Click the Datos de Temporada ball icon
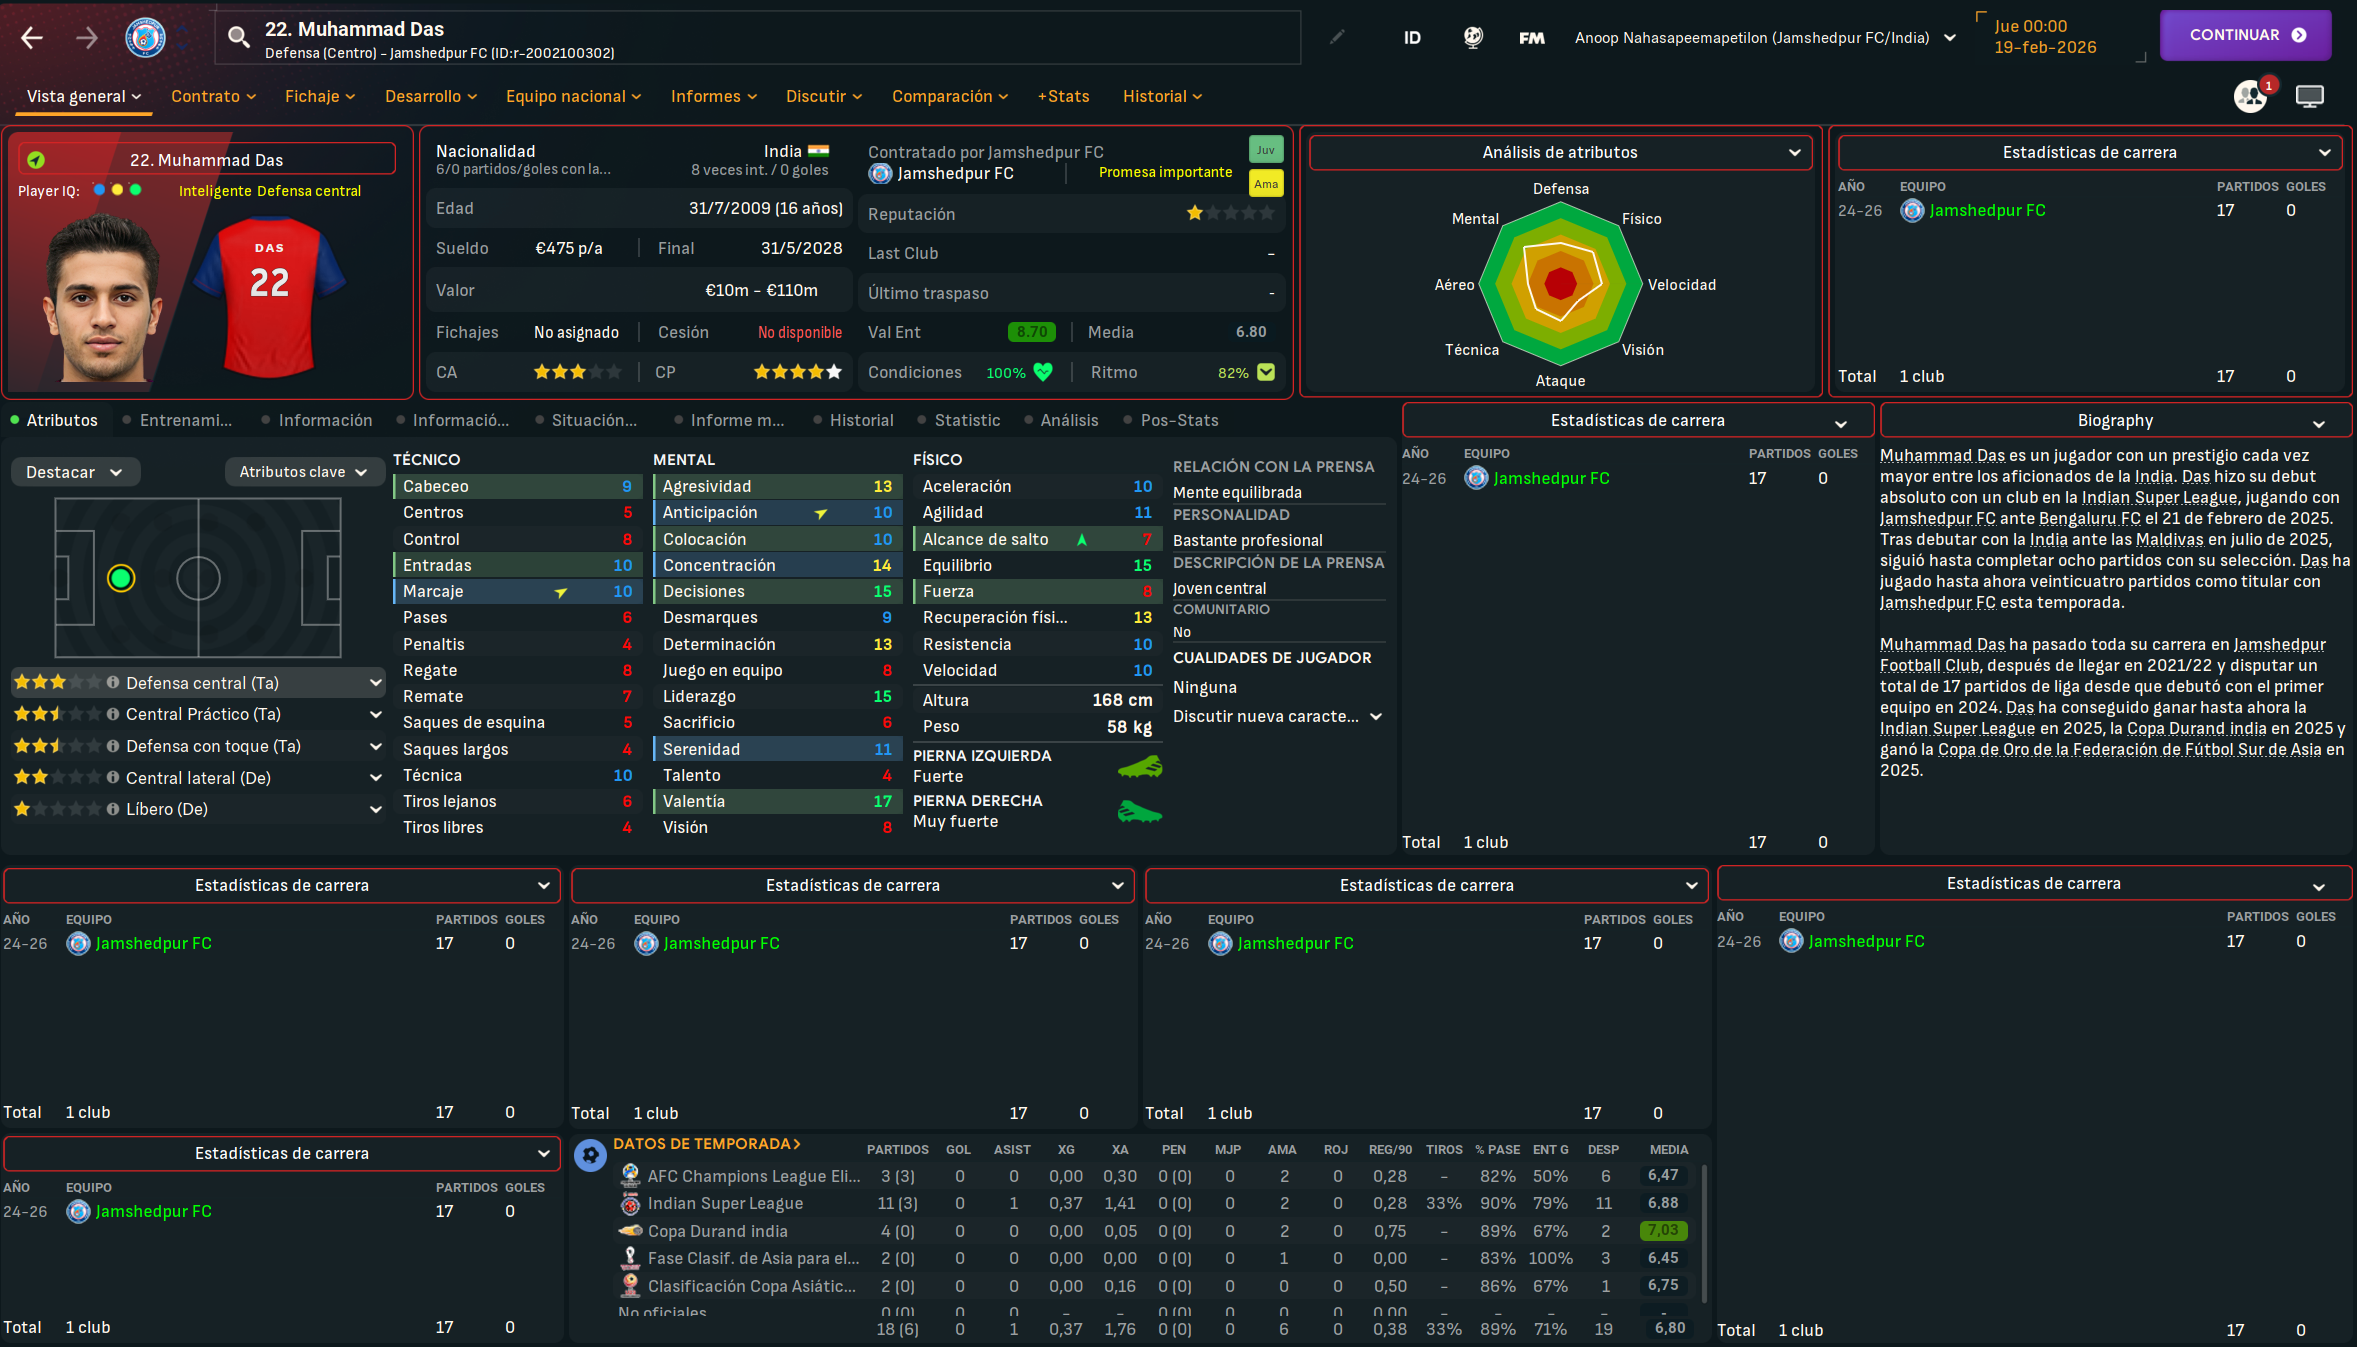Screen dimensions: 2357x1347 click(591, 1155)
